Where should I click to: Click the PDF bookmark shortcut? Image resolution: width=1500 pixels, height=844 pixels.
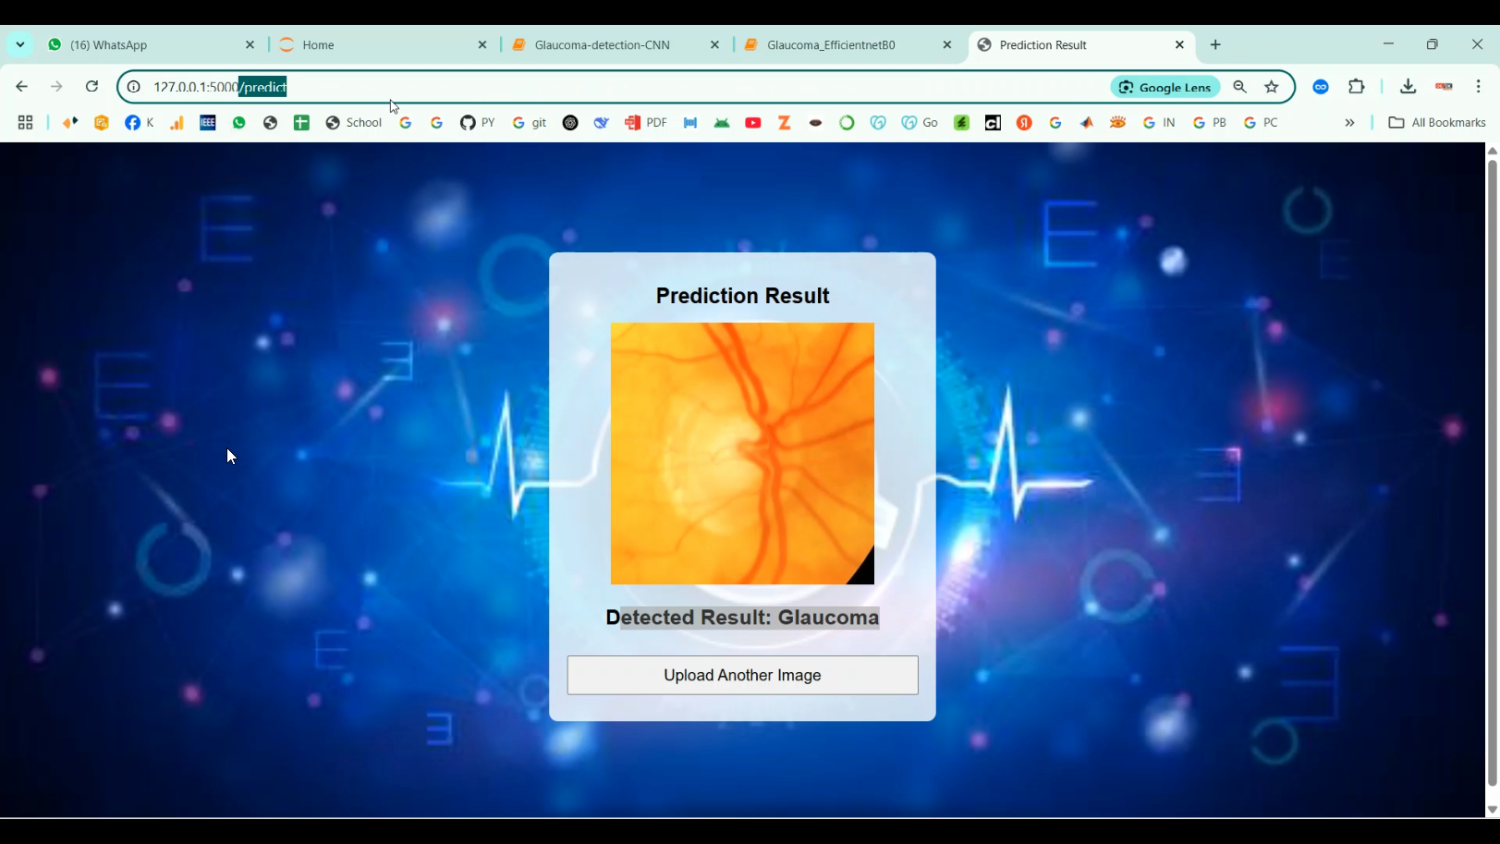(x=645, y=122)
